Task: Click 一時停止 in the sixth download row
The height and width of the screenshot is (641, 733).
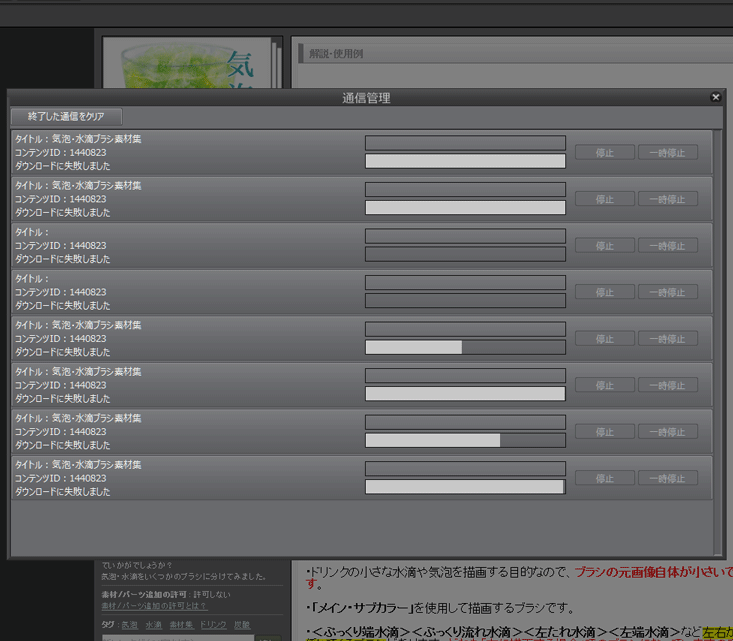Action: 668,385
